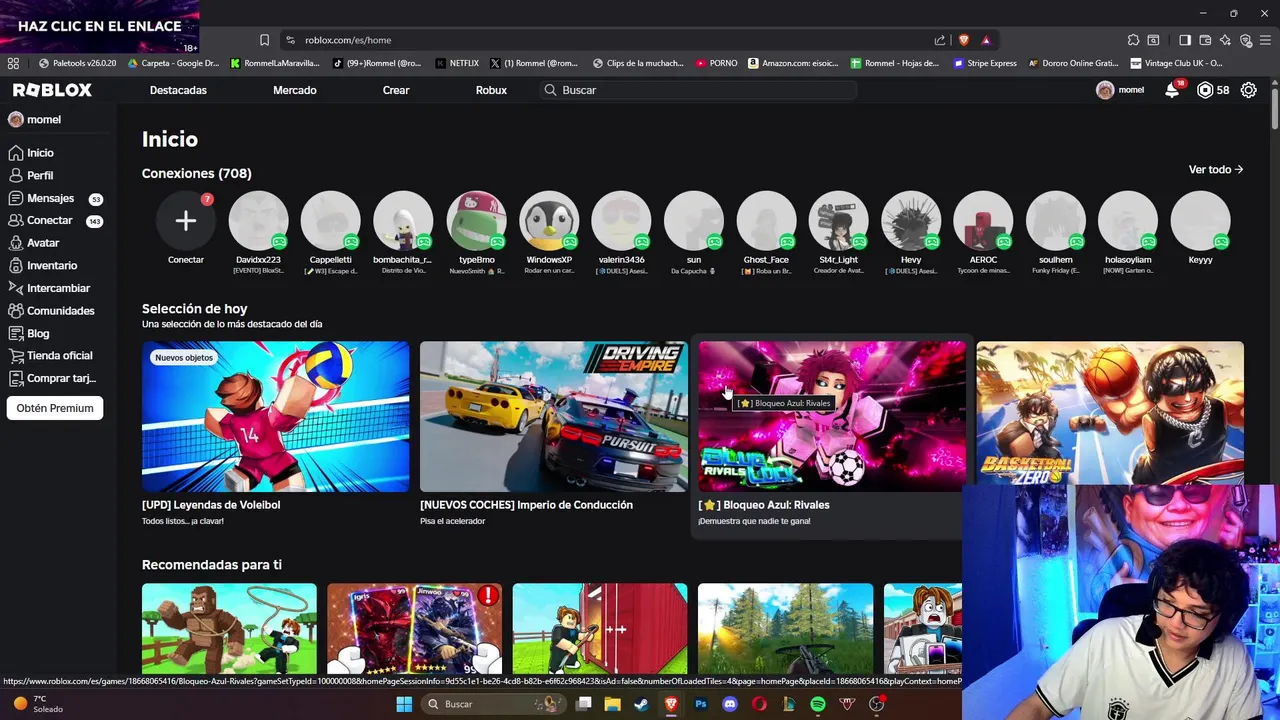Open the Paletools v26.0.20 bookmark
This screenshot has height=720, width=1280.
[x=77, y=63]
